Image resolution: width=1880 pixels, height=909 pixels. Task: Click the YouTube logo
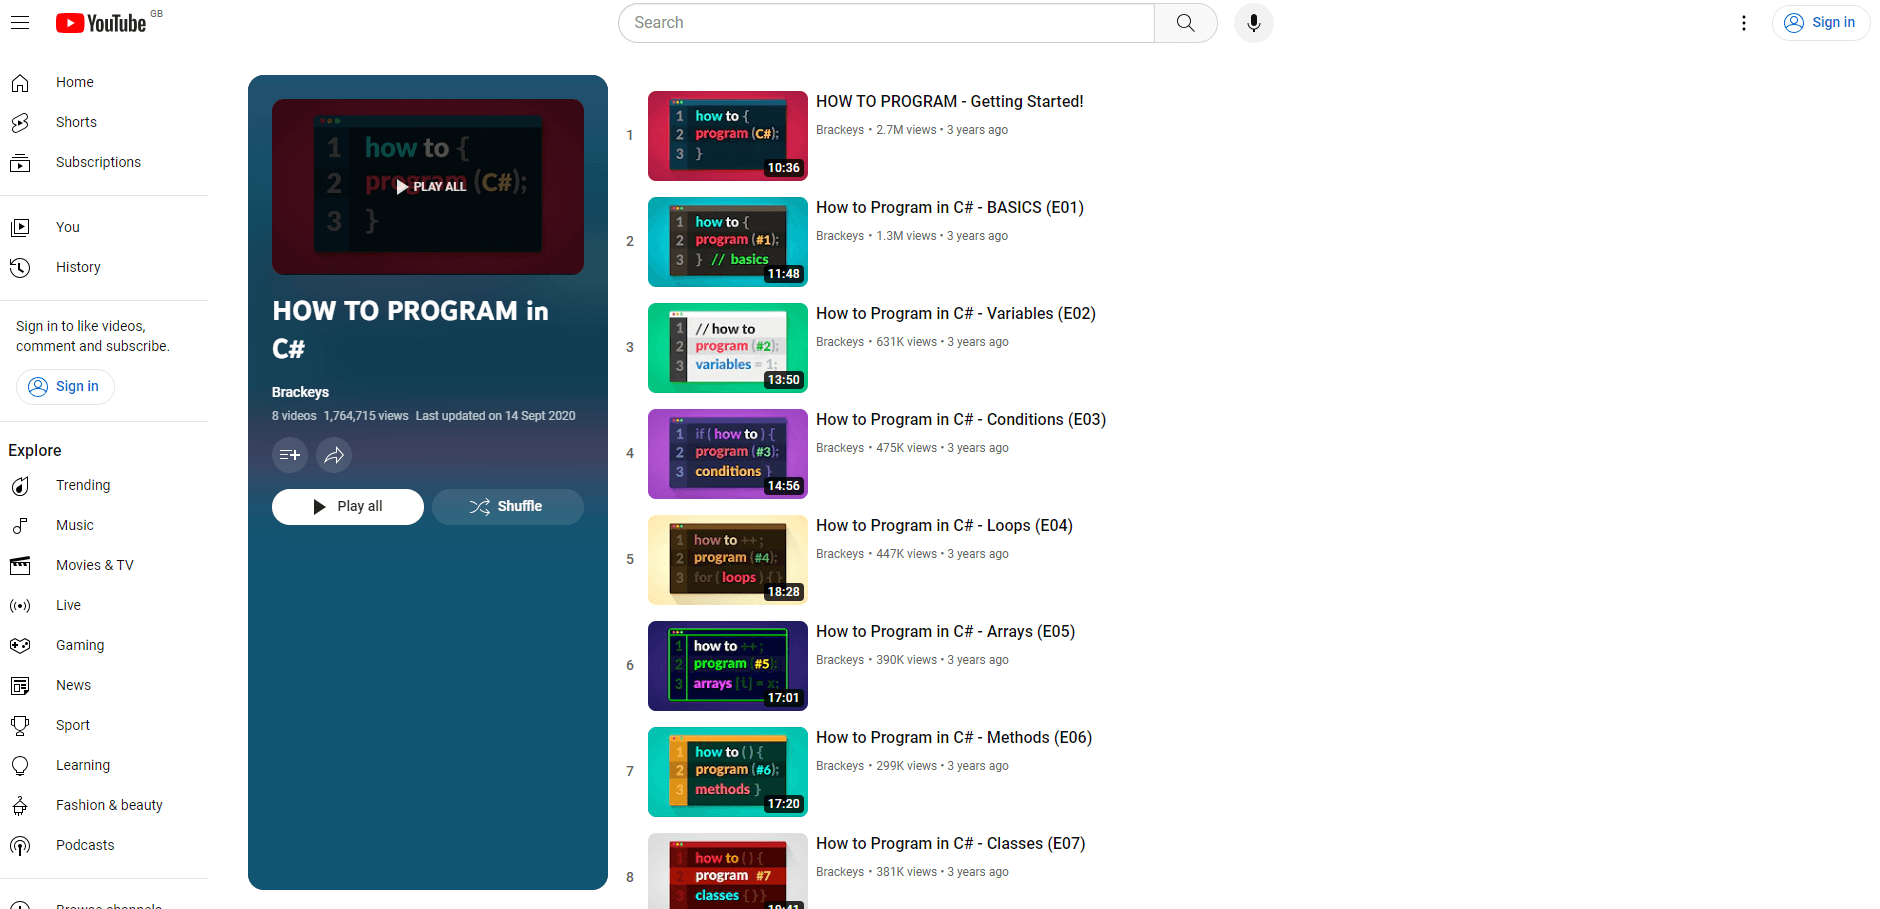[x=101, y=23]
